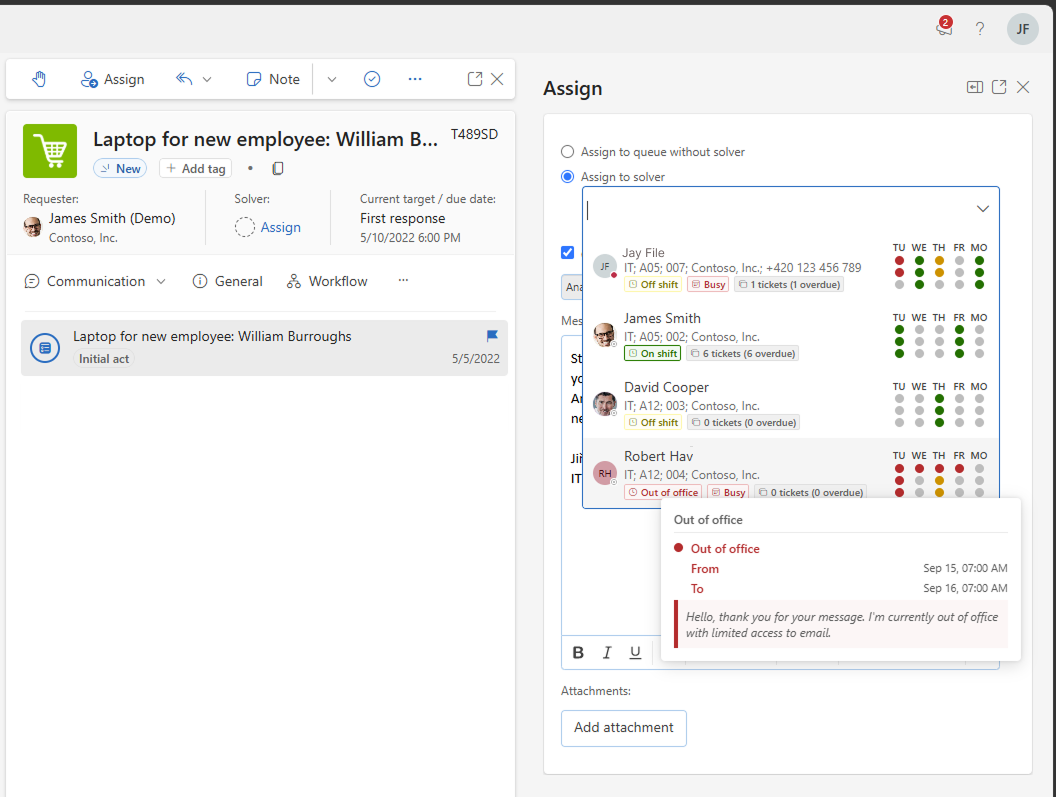Expand the Communication tab chevron
Viewport: 1056px width, 797px height.
coord(161,282)
